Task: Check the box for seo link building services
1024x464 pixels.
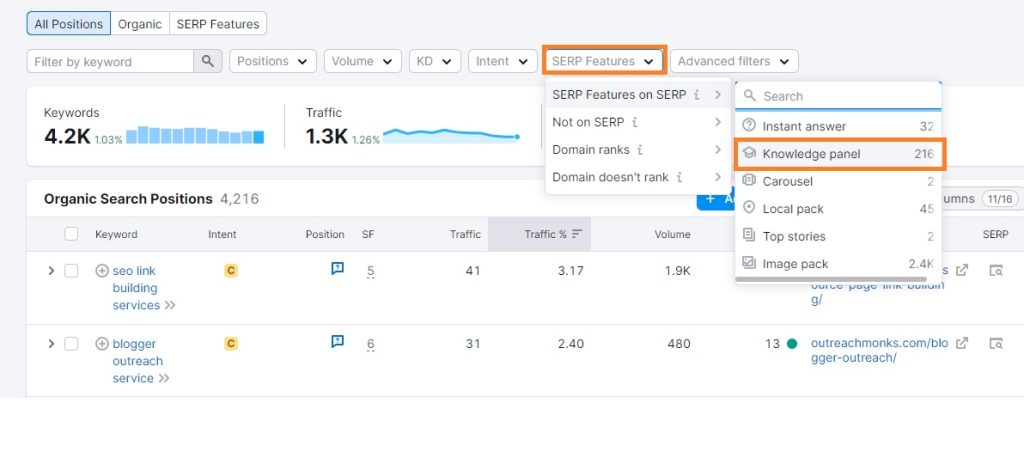Action: (71, 271)
